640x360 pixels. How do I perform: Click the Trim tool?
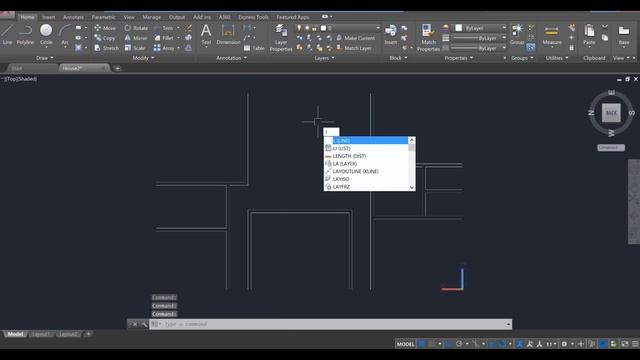(164, 28)
